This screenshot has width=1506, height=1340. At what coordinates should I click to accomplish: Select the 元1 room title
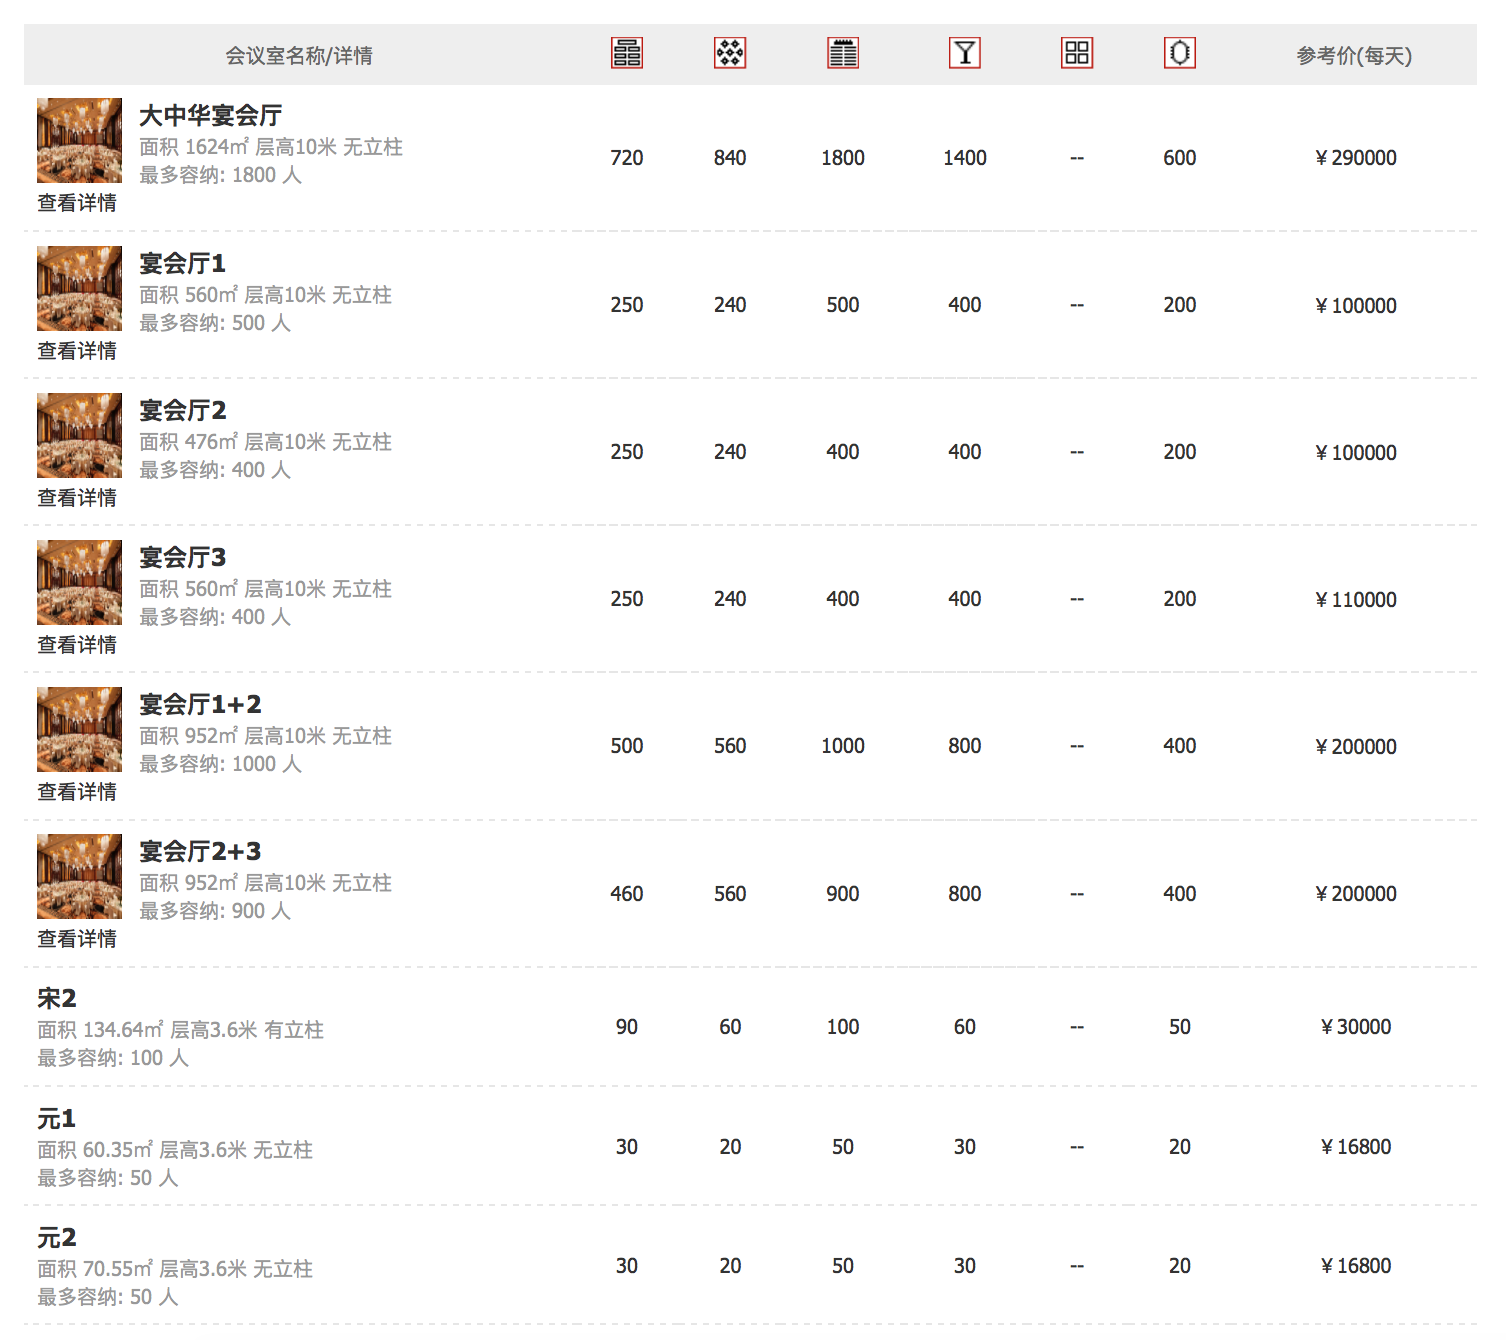tap(57, 1118)
